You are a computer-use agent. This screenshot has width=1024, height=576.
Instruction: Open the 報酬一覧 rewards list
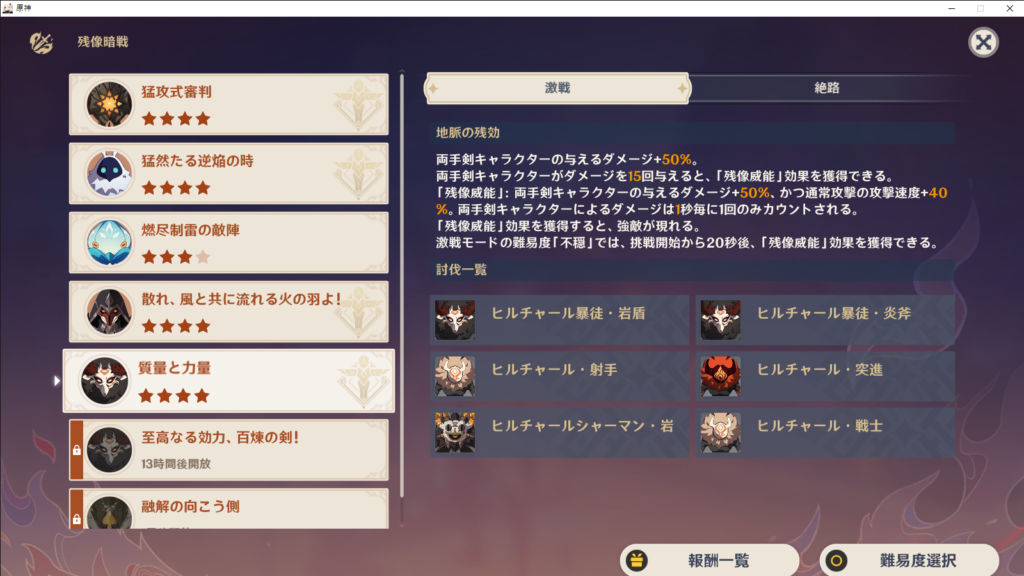(709, 560)
